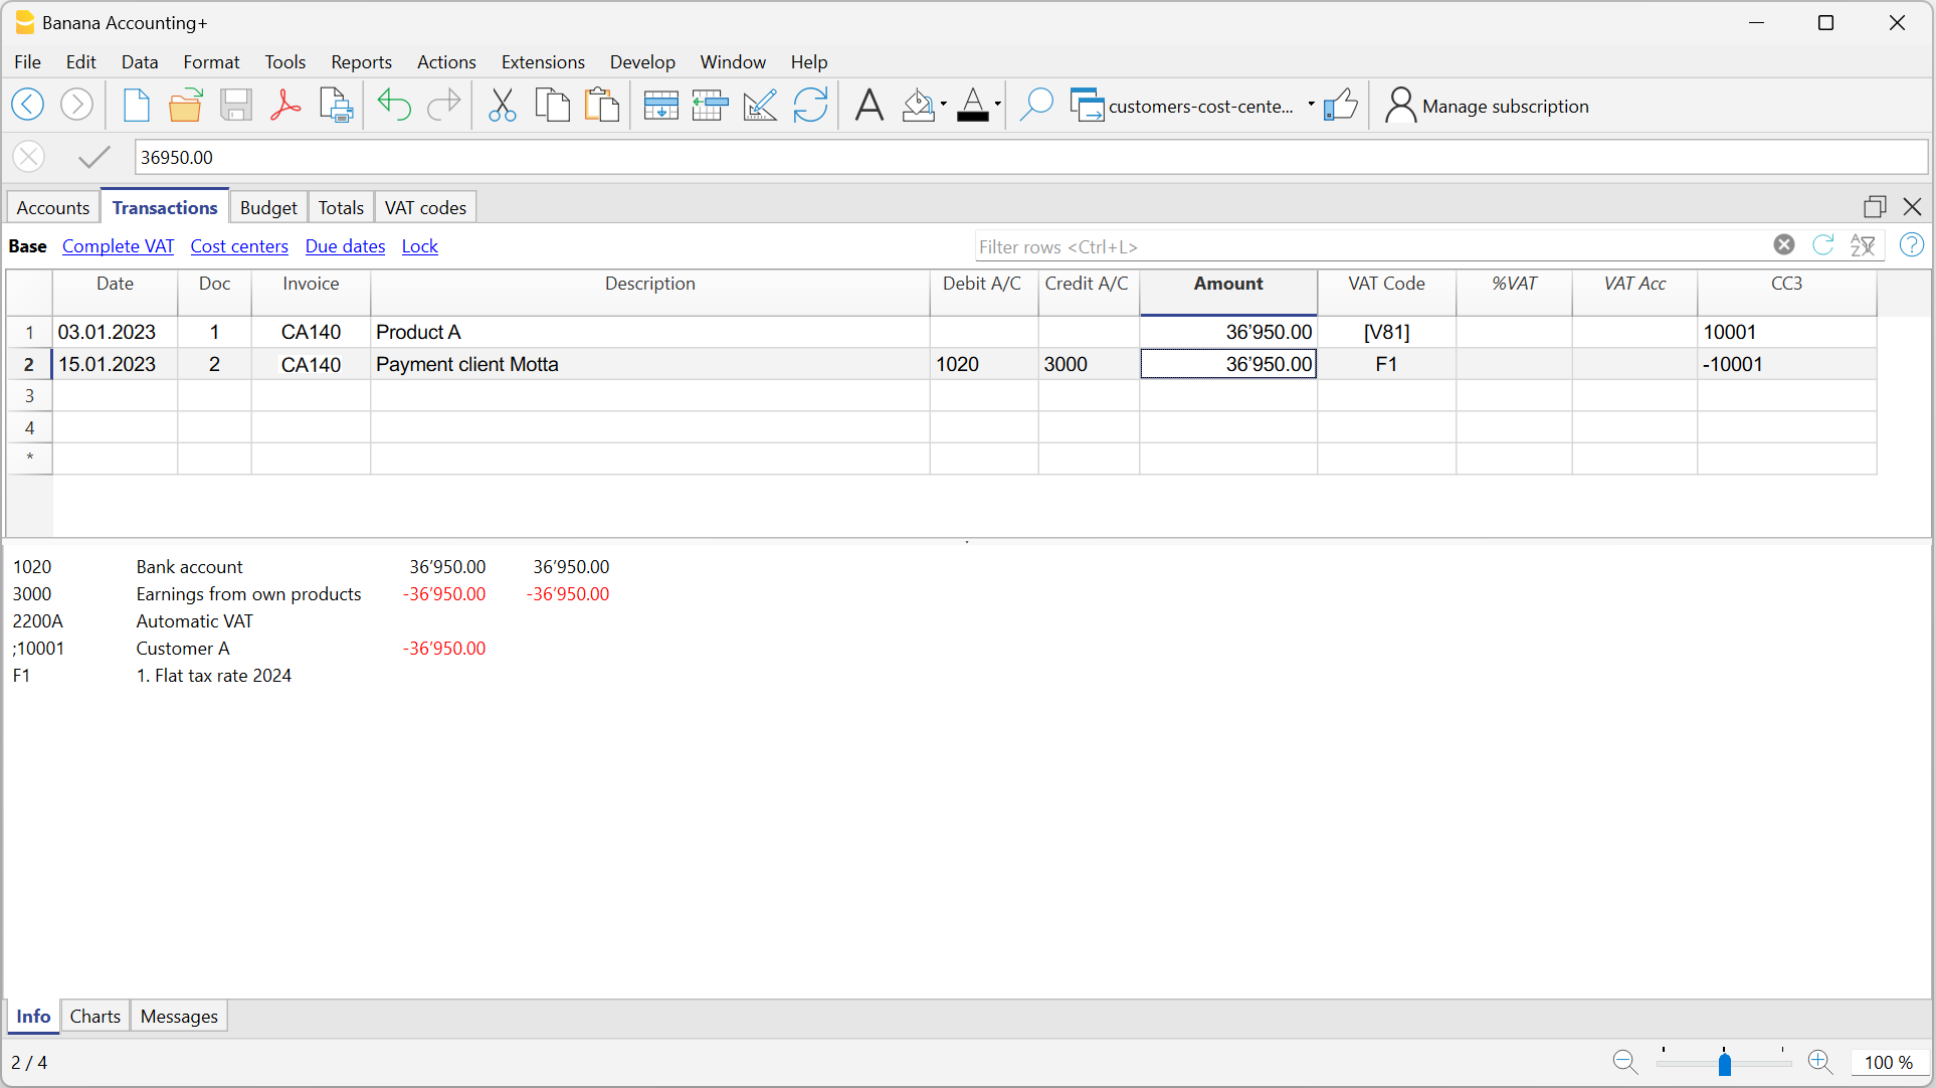1936x1088 pixels.
Task: Click the Open file folder icon
Action: [x=185, y=105]
